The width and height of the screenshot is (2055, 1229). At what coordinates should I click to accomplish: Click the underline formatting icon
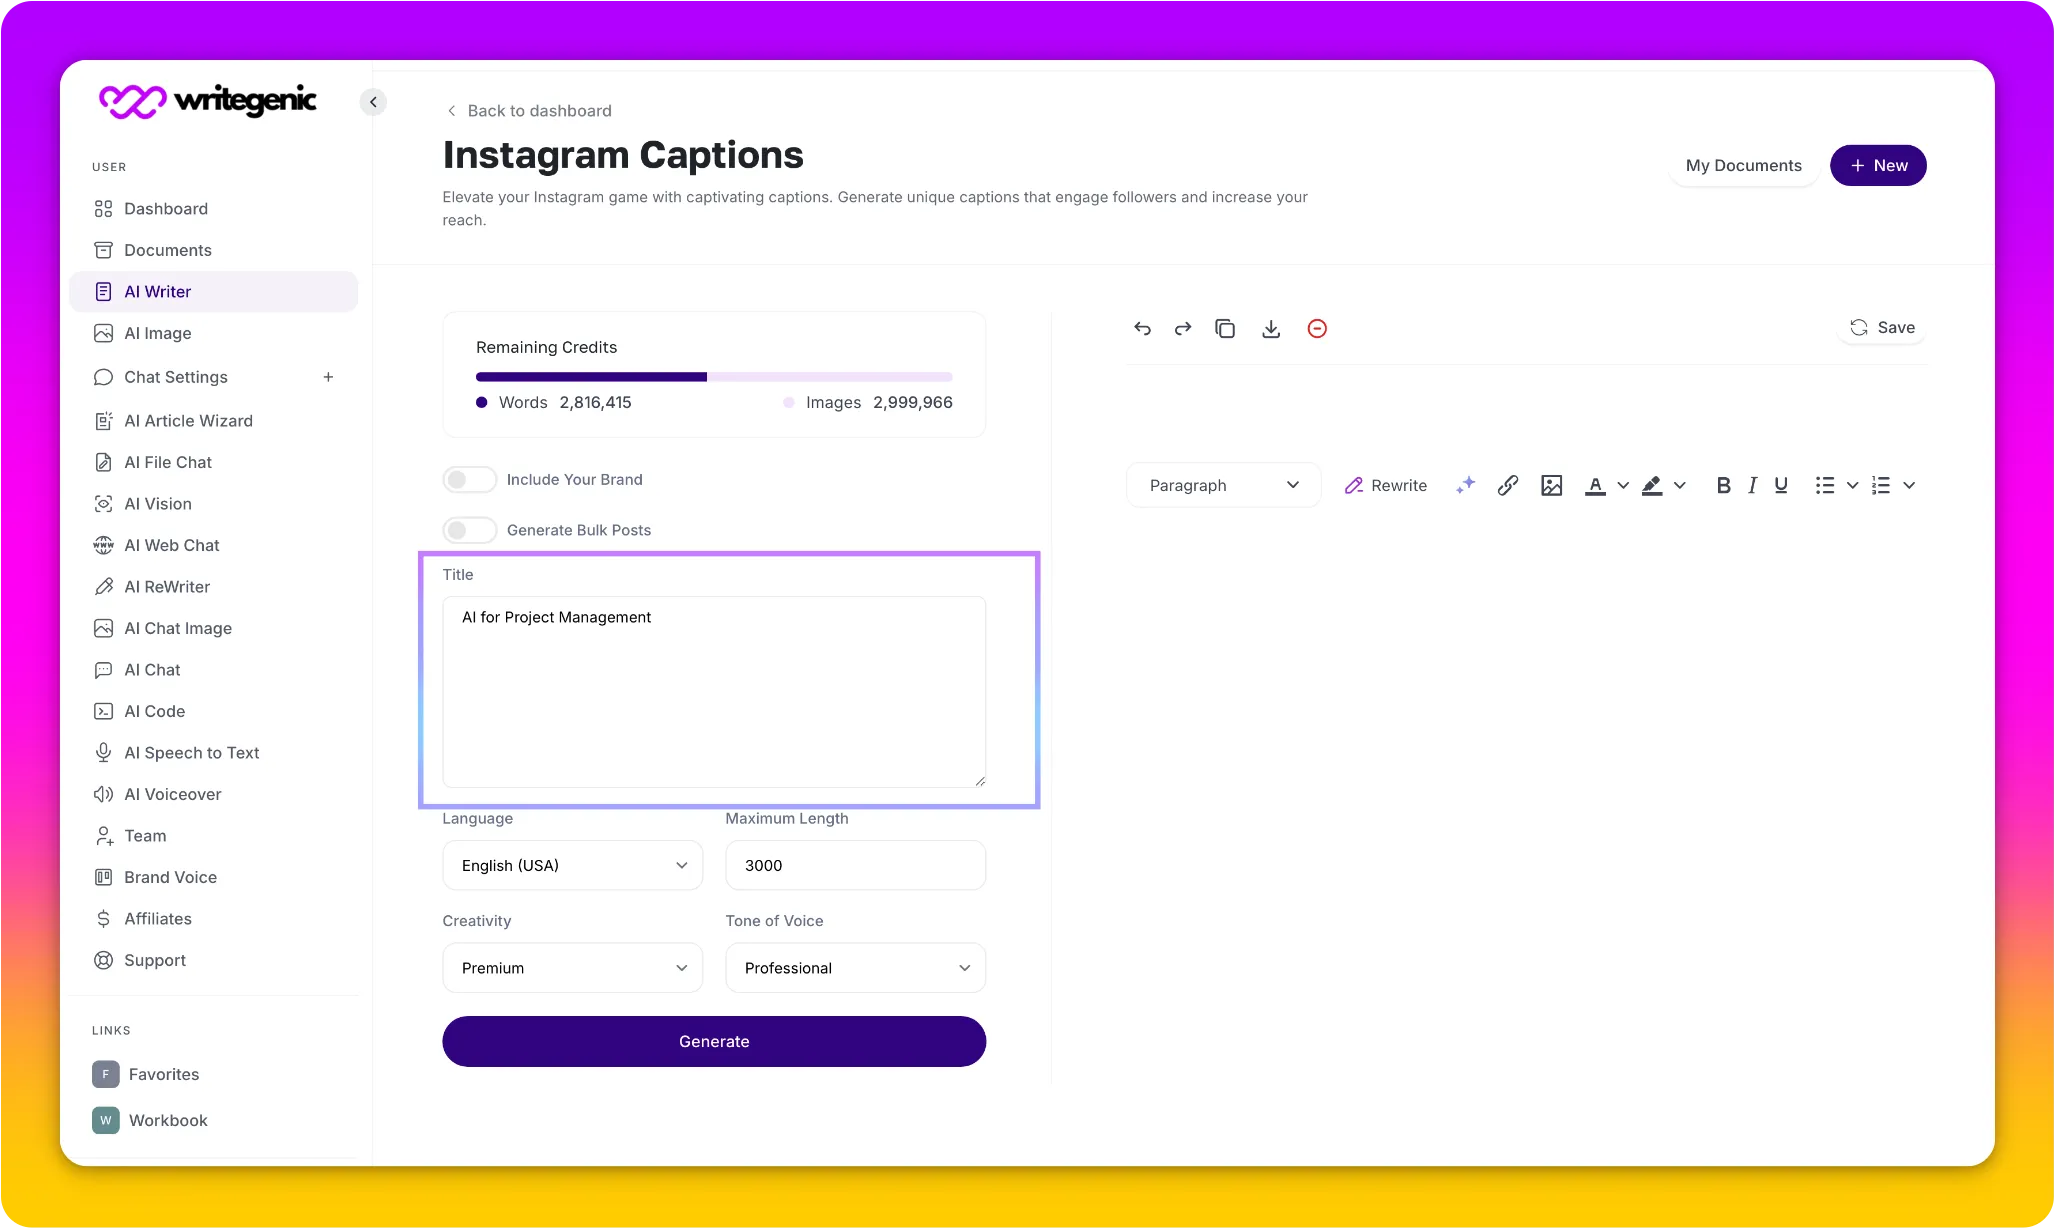[x=1781, y=484]
